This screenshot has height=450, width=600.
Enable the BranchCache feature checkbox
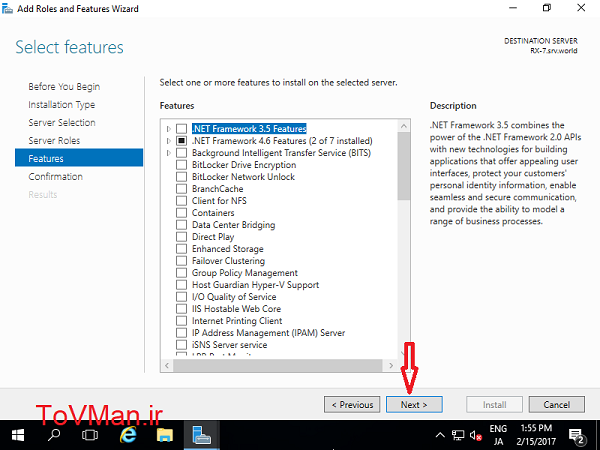181,189
